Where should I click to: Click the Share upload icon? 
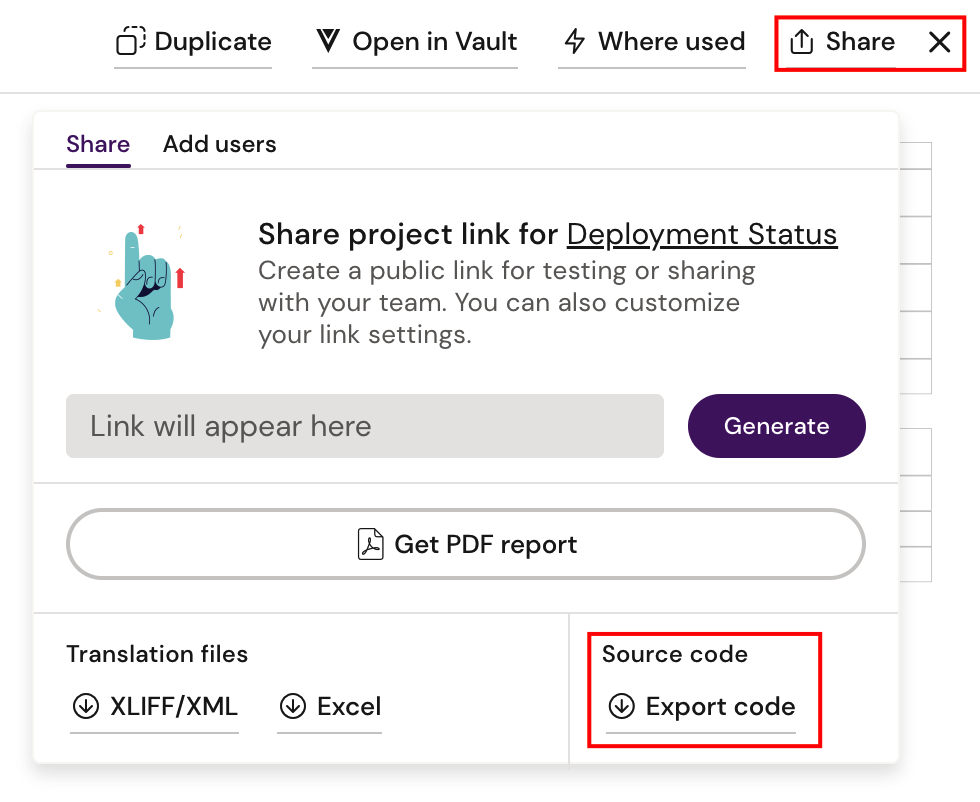point(800,41)
